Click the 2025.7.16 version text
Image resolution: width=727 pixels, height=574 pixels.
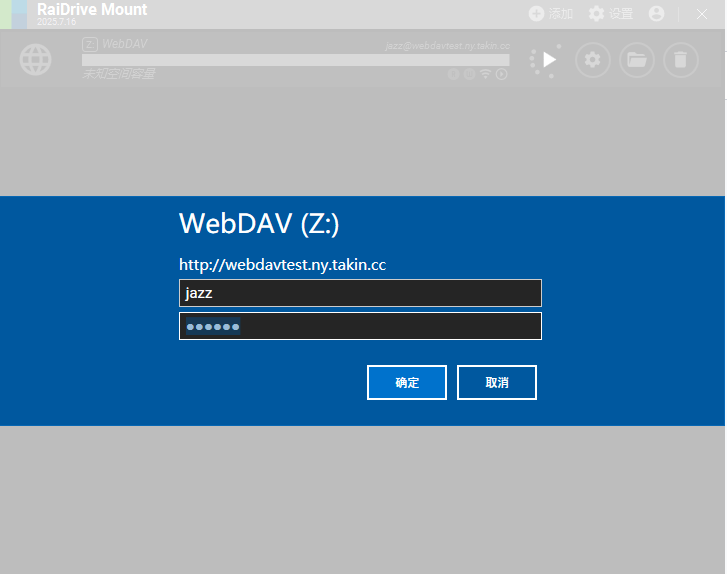click(57, 22)
